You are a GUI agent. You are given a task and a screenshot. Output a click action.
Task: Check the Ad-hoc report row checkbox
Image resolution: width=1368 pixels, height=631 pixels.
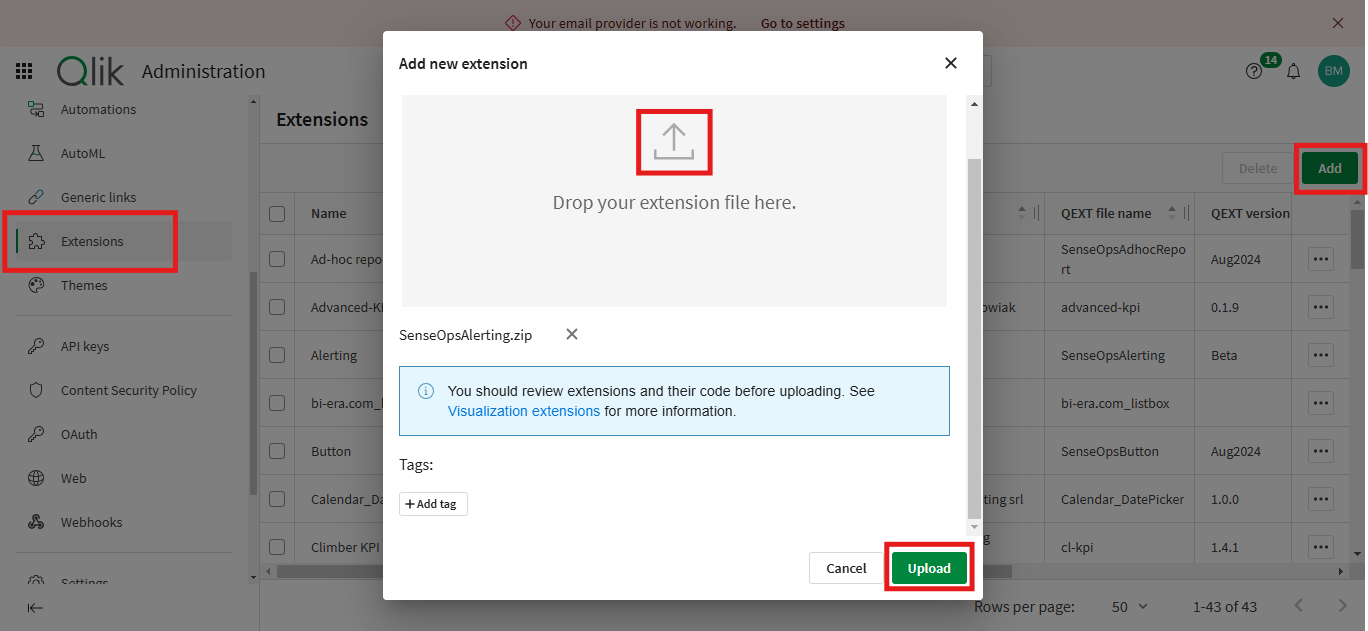pyautogui.click(x=276, y=258)
